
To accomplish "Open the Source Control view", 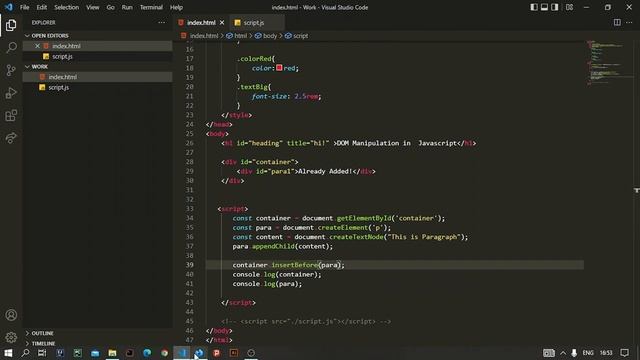I will tap(11, 70).
